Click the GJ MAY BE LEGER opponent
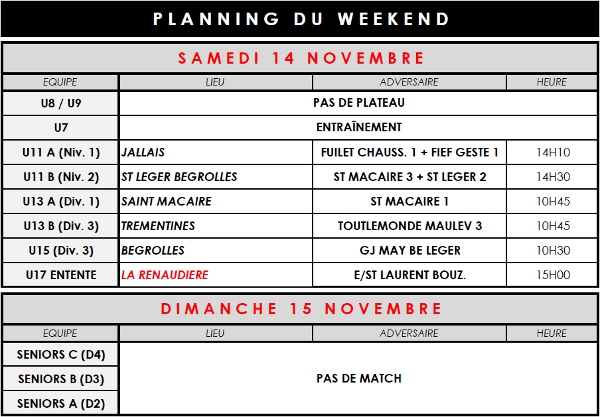This screenshot has height=417, width=600. (410, 250)
